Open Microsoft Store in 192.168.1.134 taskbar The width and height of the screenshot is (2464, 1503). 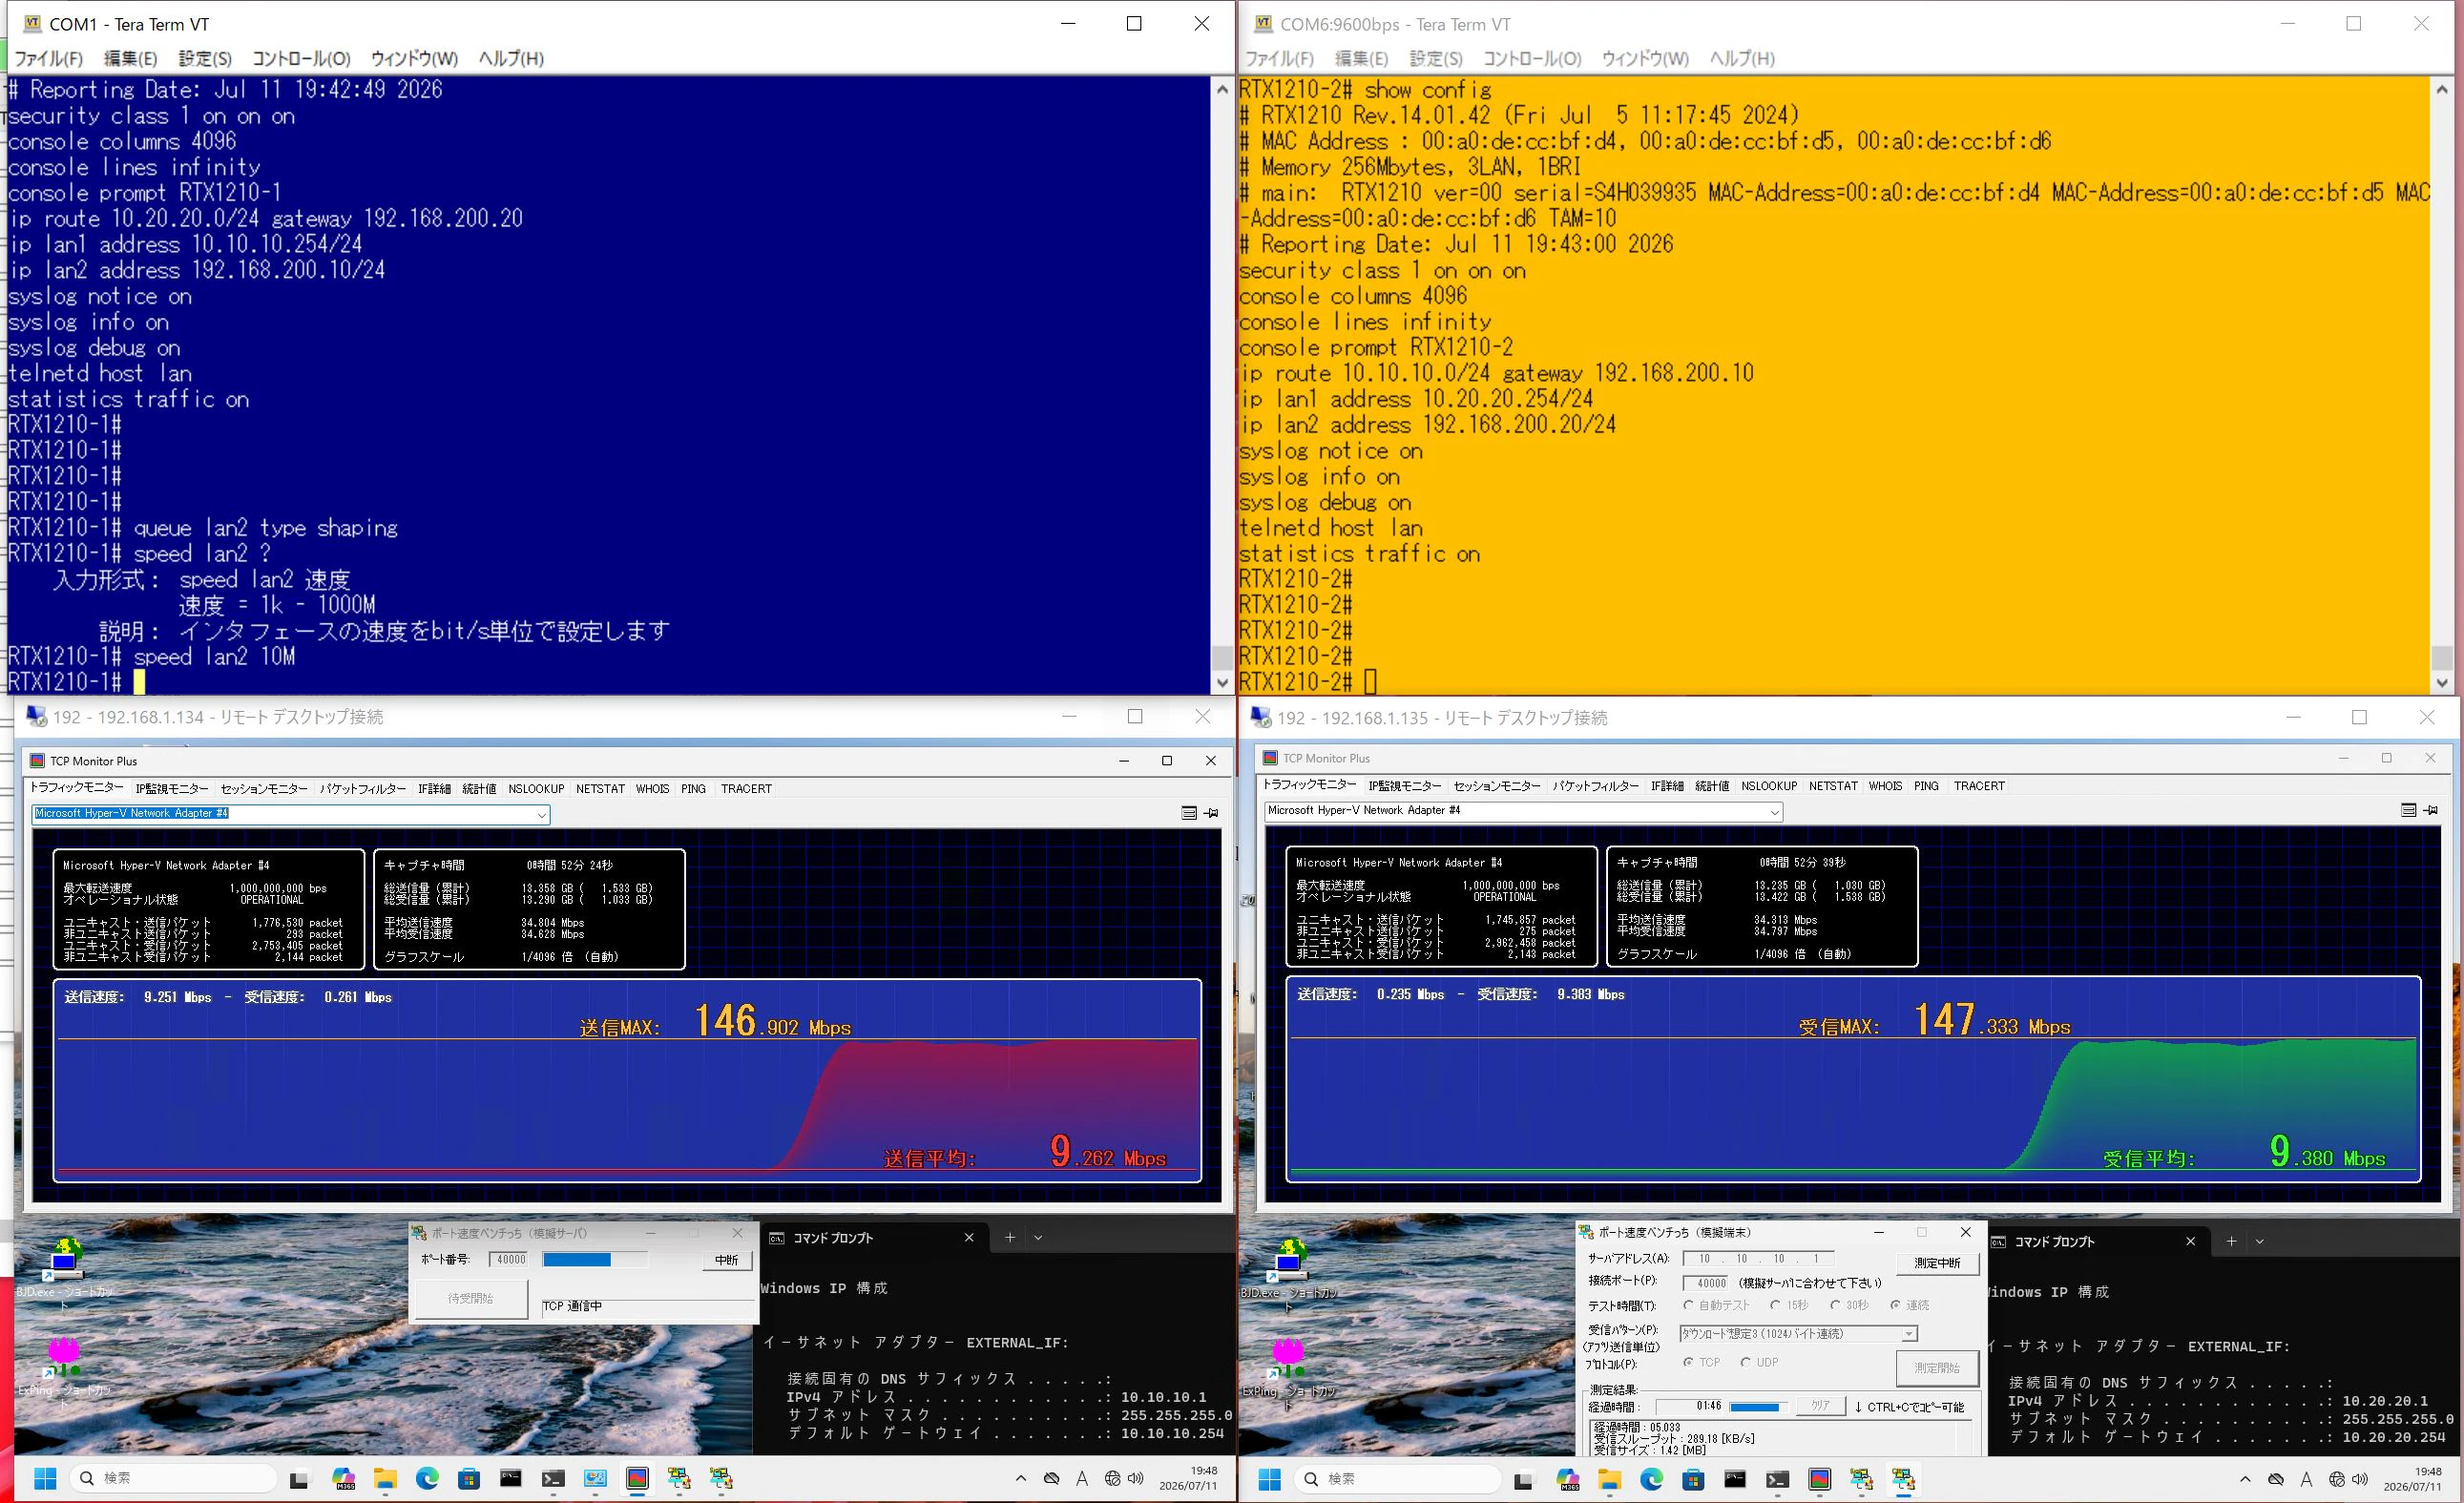click(469, 1478)
